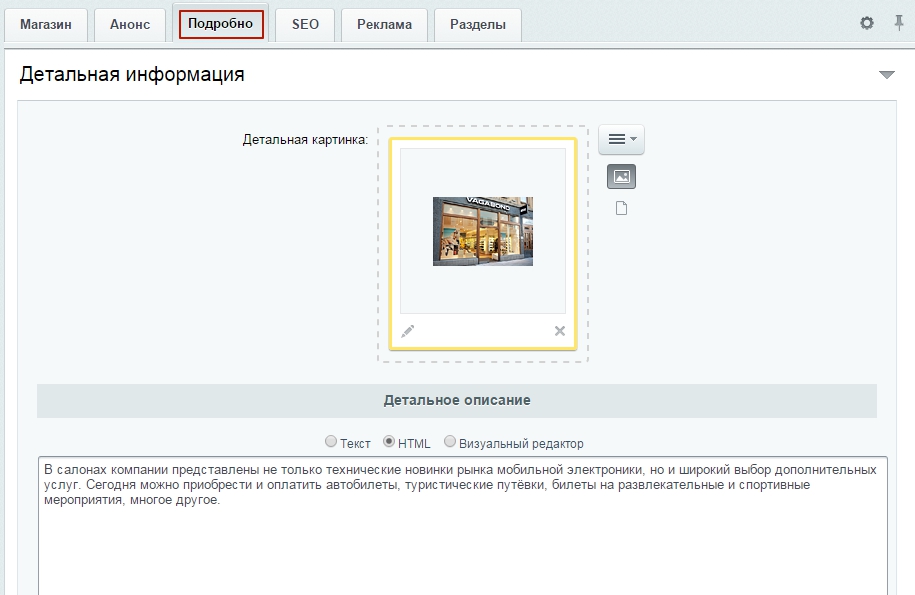The width and height of the screenshot is (915, 595).
Task: Click into the detailed description textarea
Action: tap(463, 525)
